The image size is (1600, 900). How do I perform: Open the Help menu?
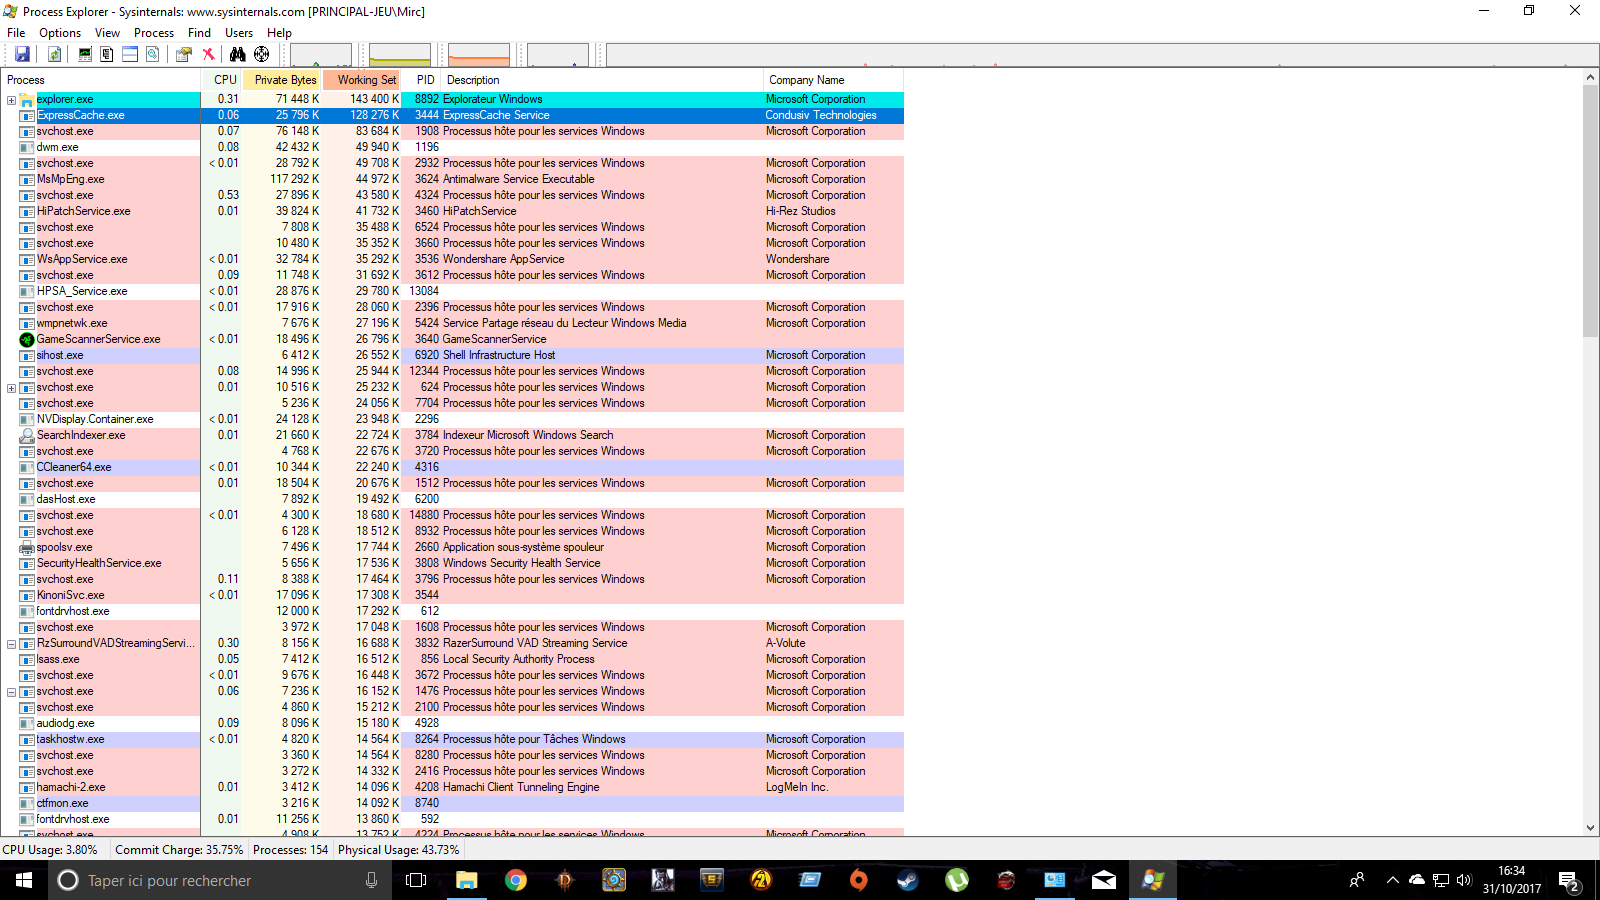[x=279, y=33]
